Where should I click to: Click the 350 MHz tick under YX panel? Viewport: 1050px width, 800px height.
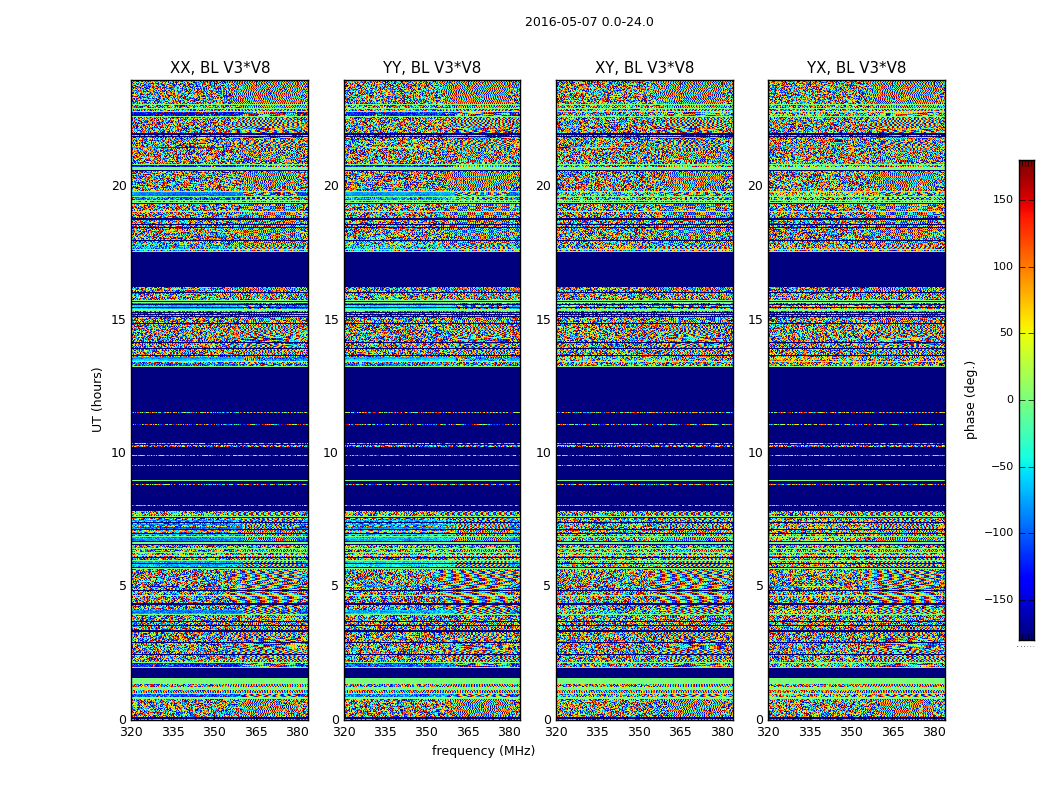tap(851, 732)
